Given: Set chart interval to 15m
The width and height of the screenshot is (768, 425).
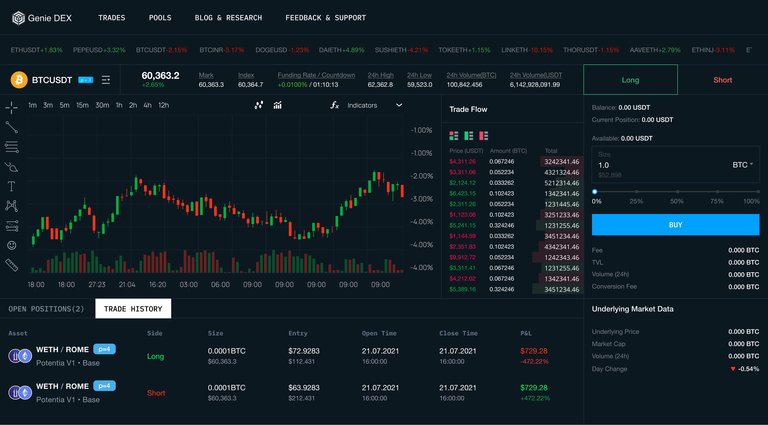Looking at the screenshot, I should [82, 105].
